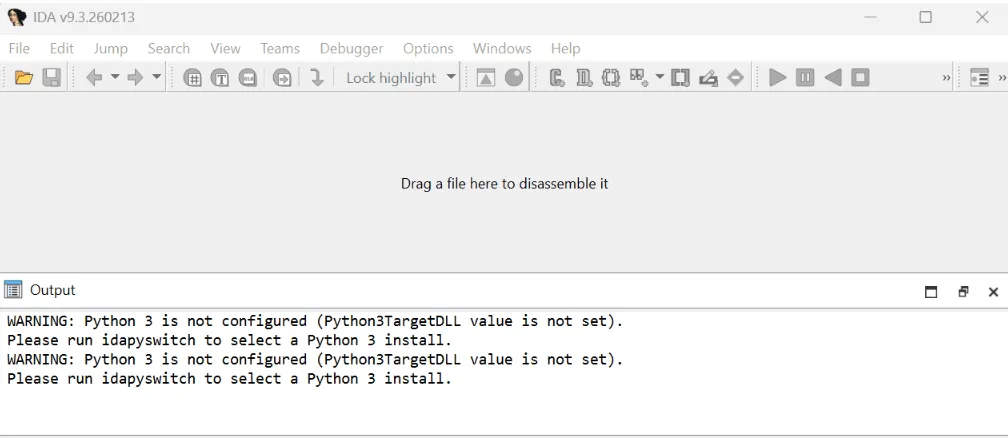Screen dimensions: 1008x438
Task: Expand the jump back history dropdown arrow
Action: (x=114, y=78)
